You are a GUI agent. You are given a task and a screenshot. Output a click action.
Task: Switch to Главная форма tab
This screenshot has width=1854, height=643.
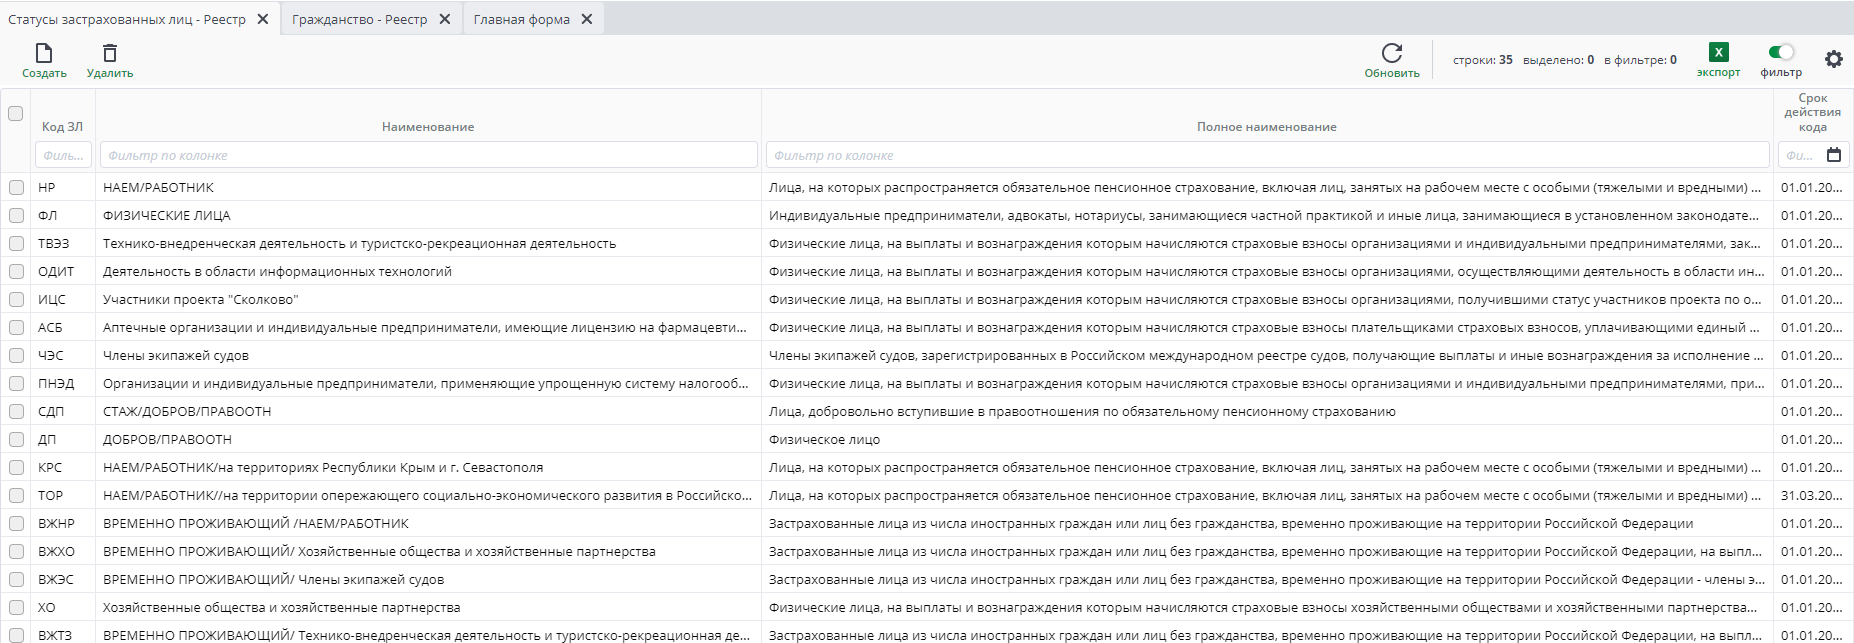coord(521,19)
